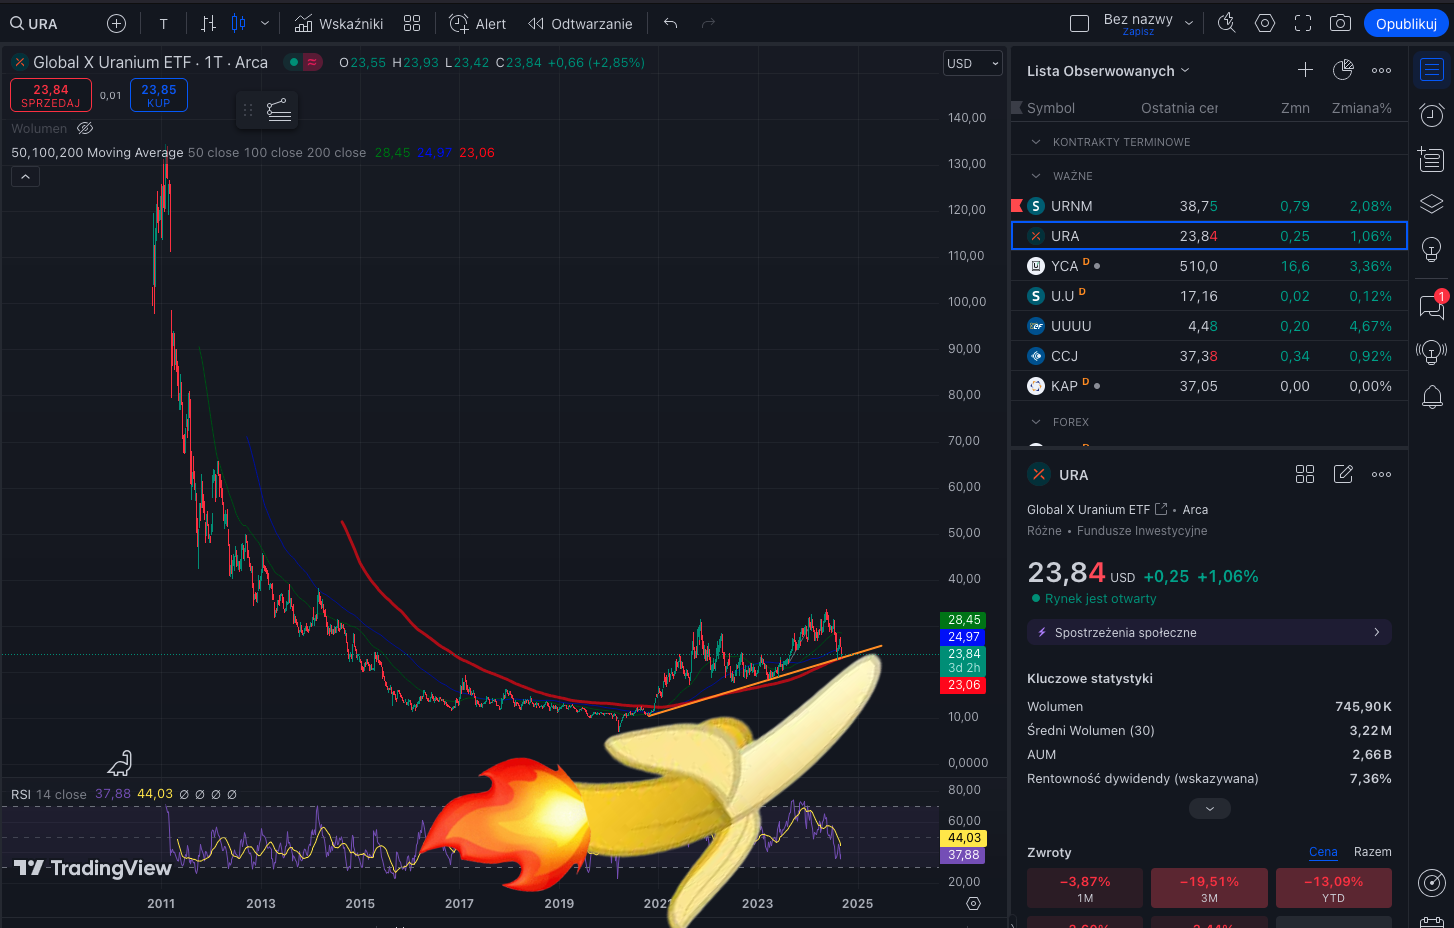Open watchlist more options menu
Viewport: 1454px width, 928px height.
tap(1381, 70)
